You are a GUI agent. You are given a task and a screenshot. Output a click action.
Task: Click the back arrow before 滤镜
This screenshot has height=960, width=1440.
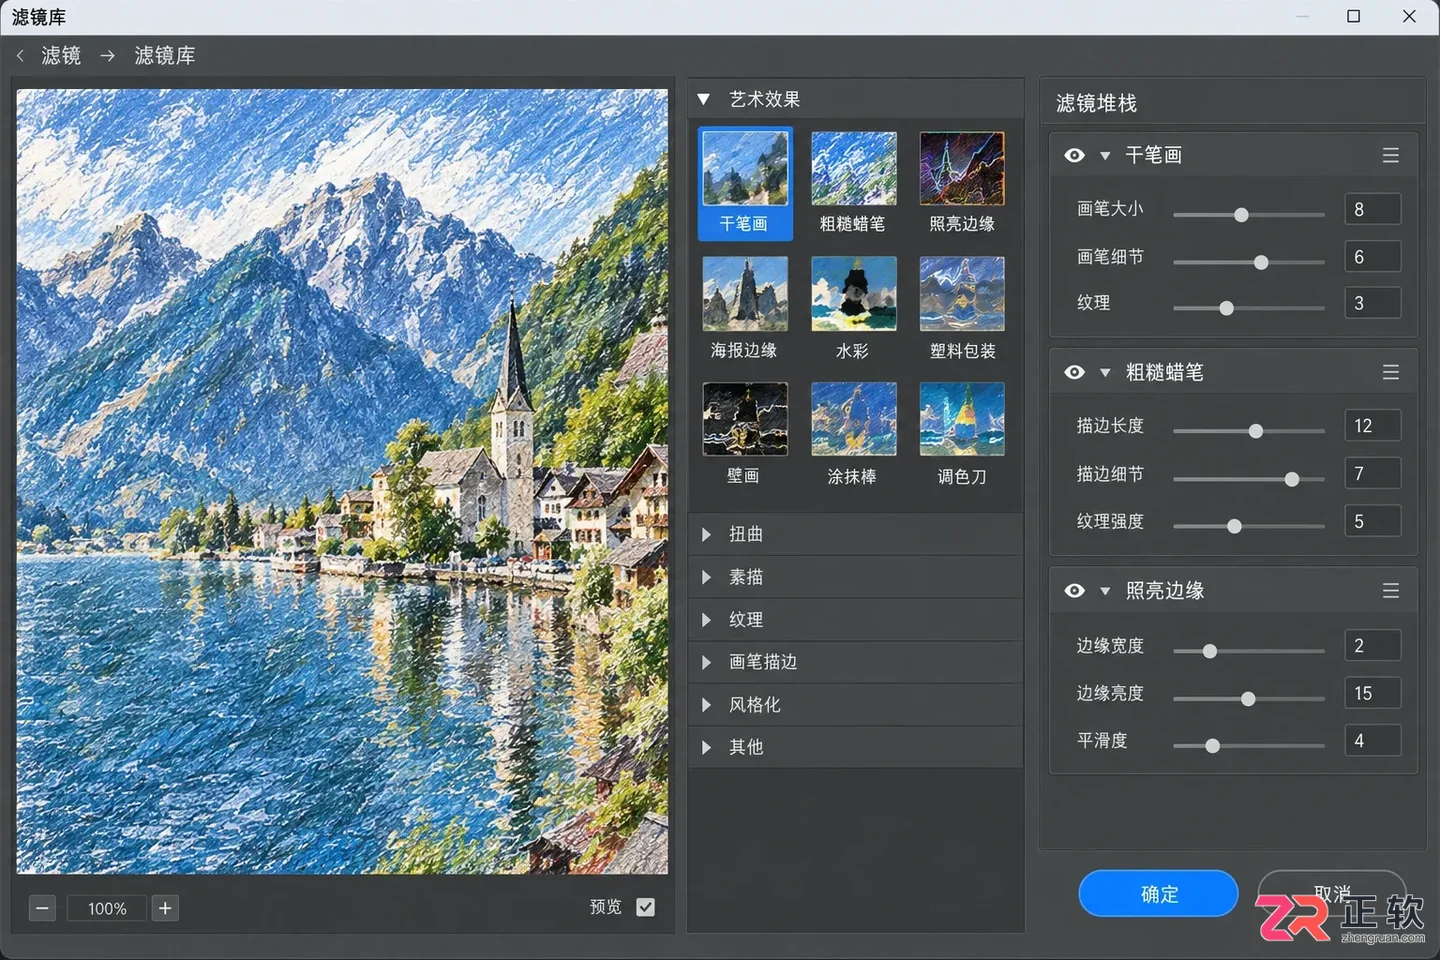(x=20, y=56)
